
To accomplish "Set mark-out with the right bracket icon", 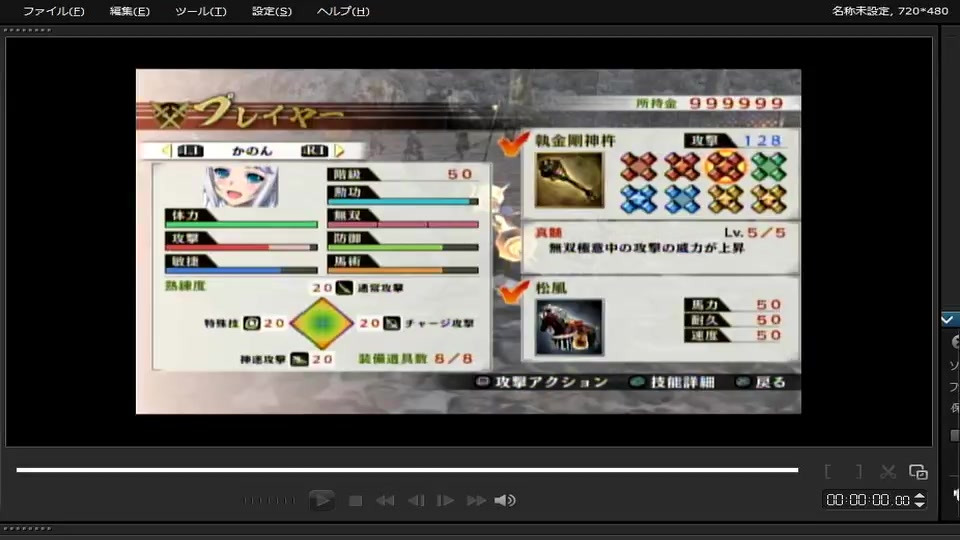I will click(x=858, y=471).
